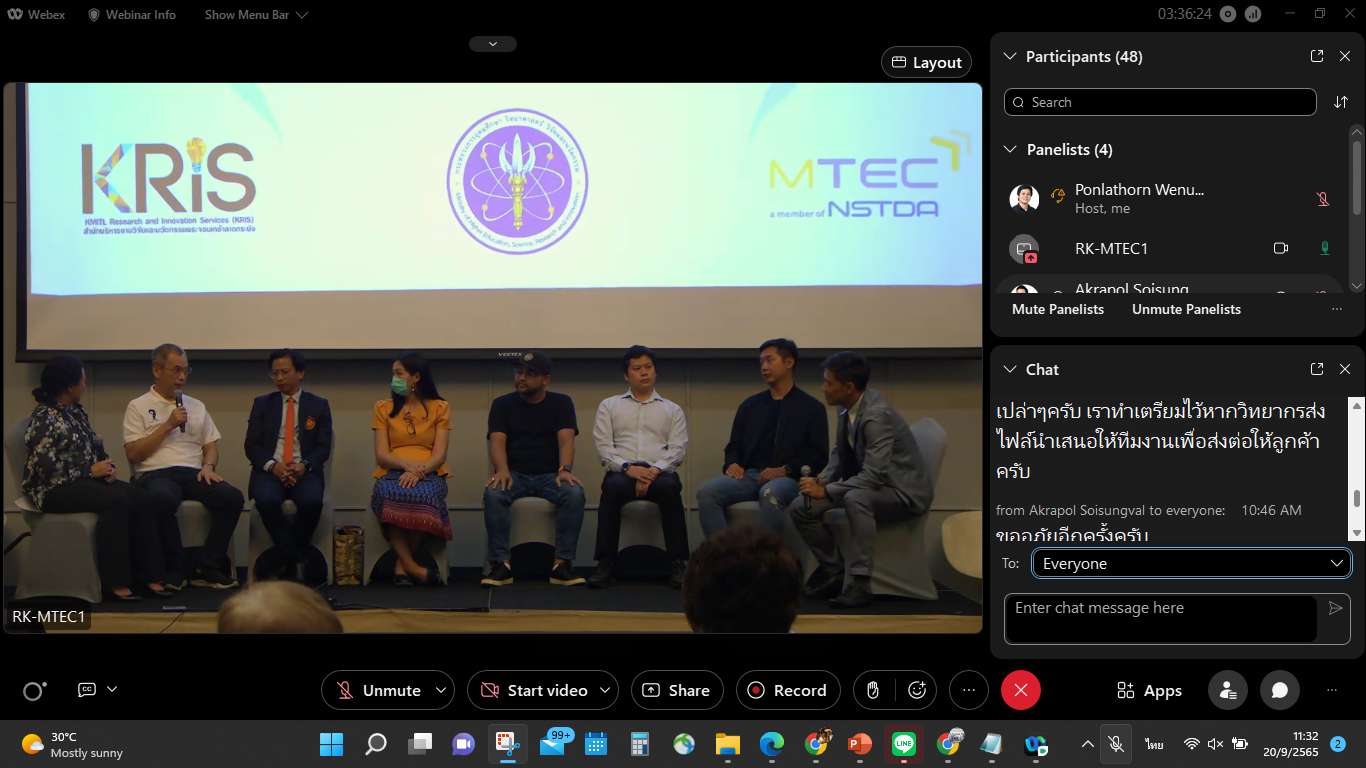Close the Participants panel

click(1345, 57)
